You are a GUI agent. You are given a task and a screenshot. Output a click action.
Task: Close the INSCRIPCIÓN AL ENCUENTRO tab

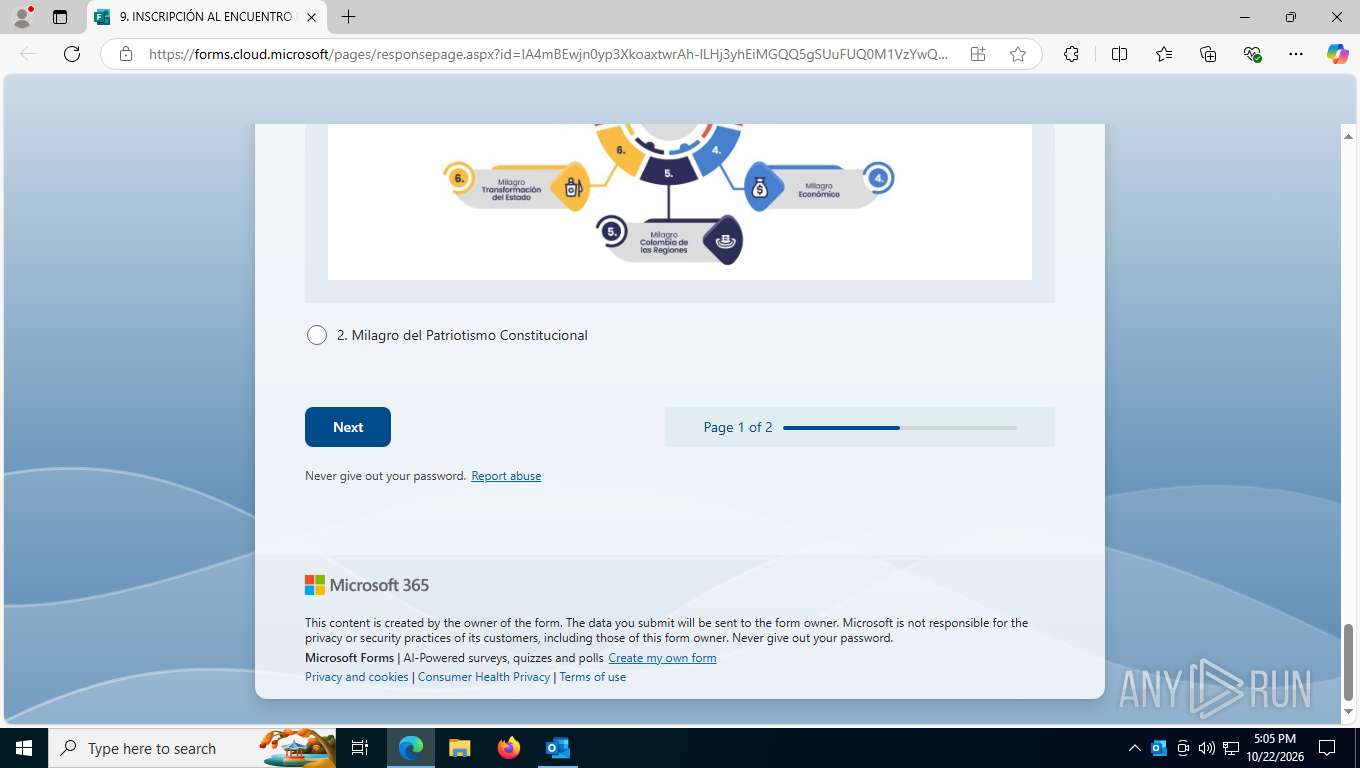tap(311, 17)
